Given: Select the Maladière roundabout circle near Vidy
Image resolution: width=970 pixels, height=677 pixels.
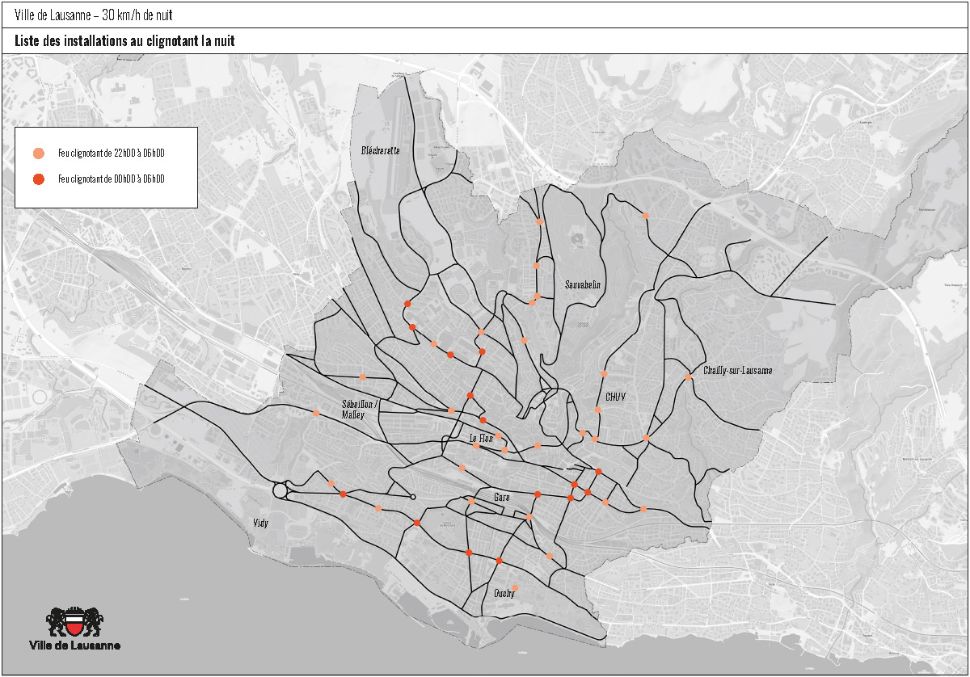Looking at the screenshot, I should (280, 491).
